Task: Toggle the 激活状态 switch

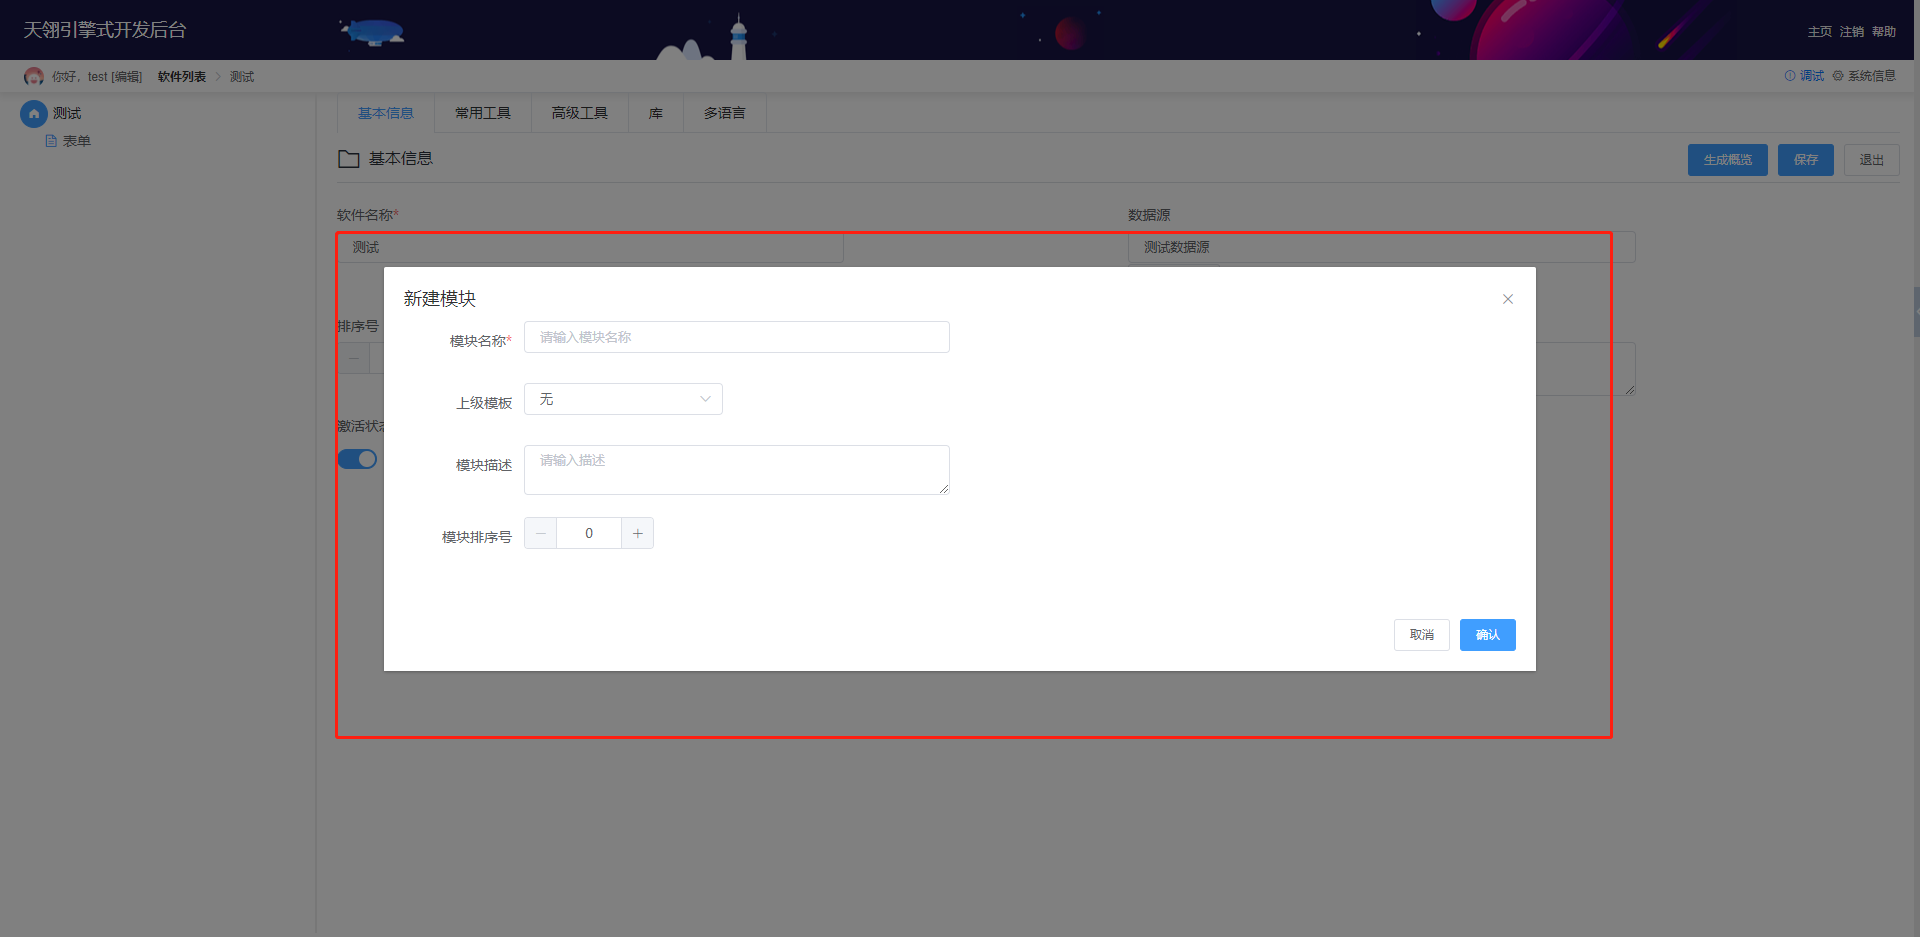Action: pos(357,459)
